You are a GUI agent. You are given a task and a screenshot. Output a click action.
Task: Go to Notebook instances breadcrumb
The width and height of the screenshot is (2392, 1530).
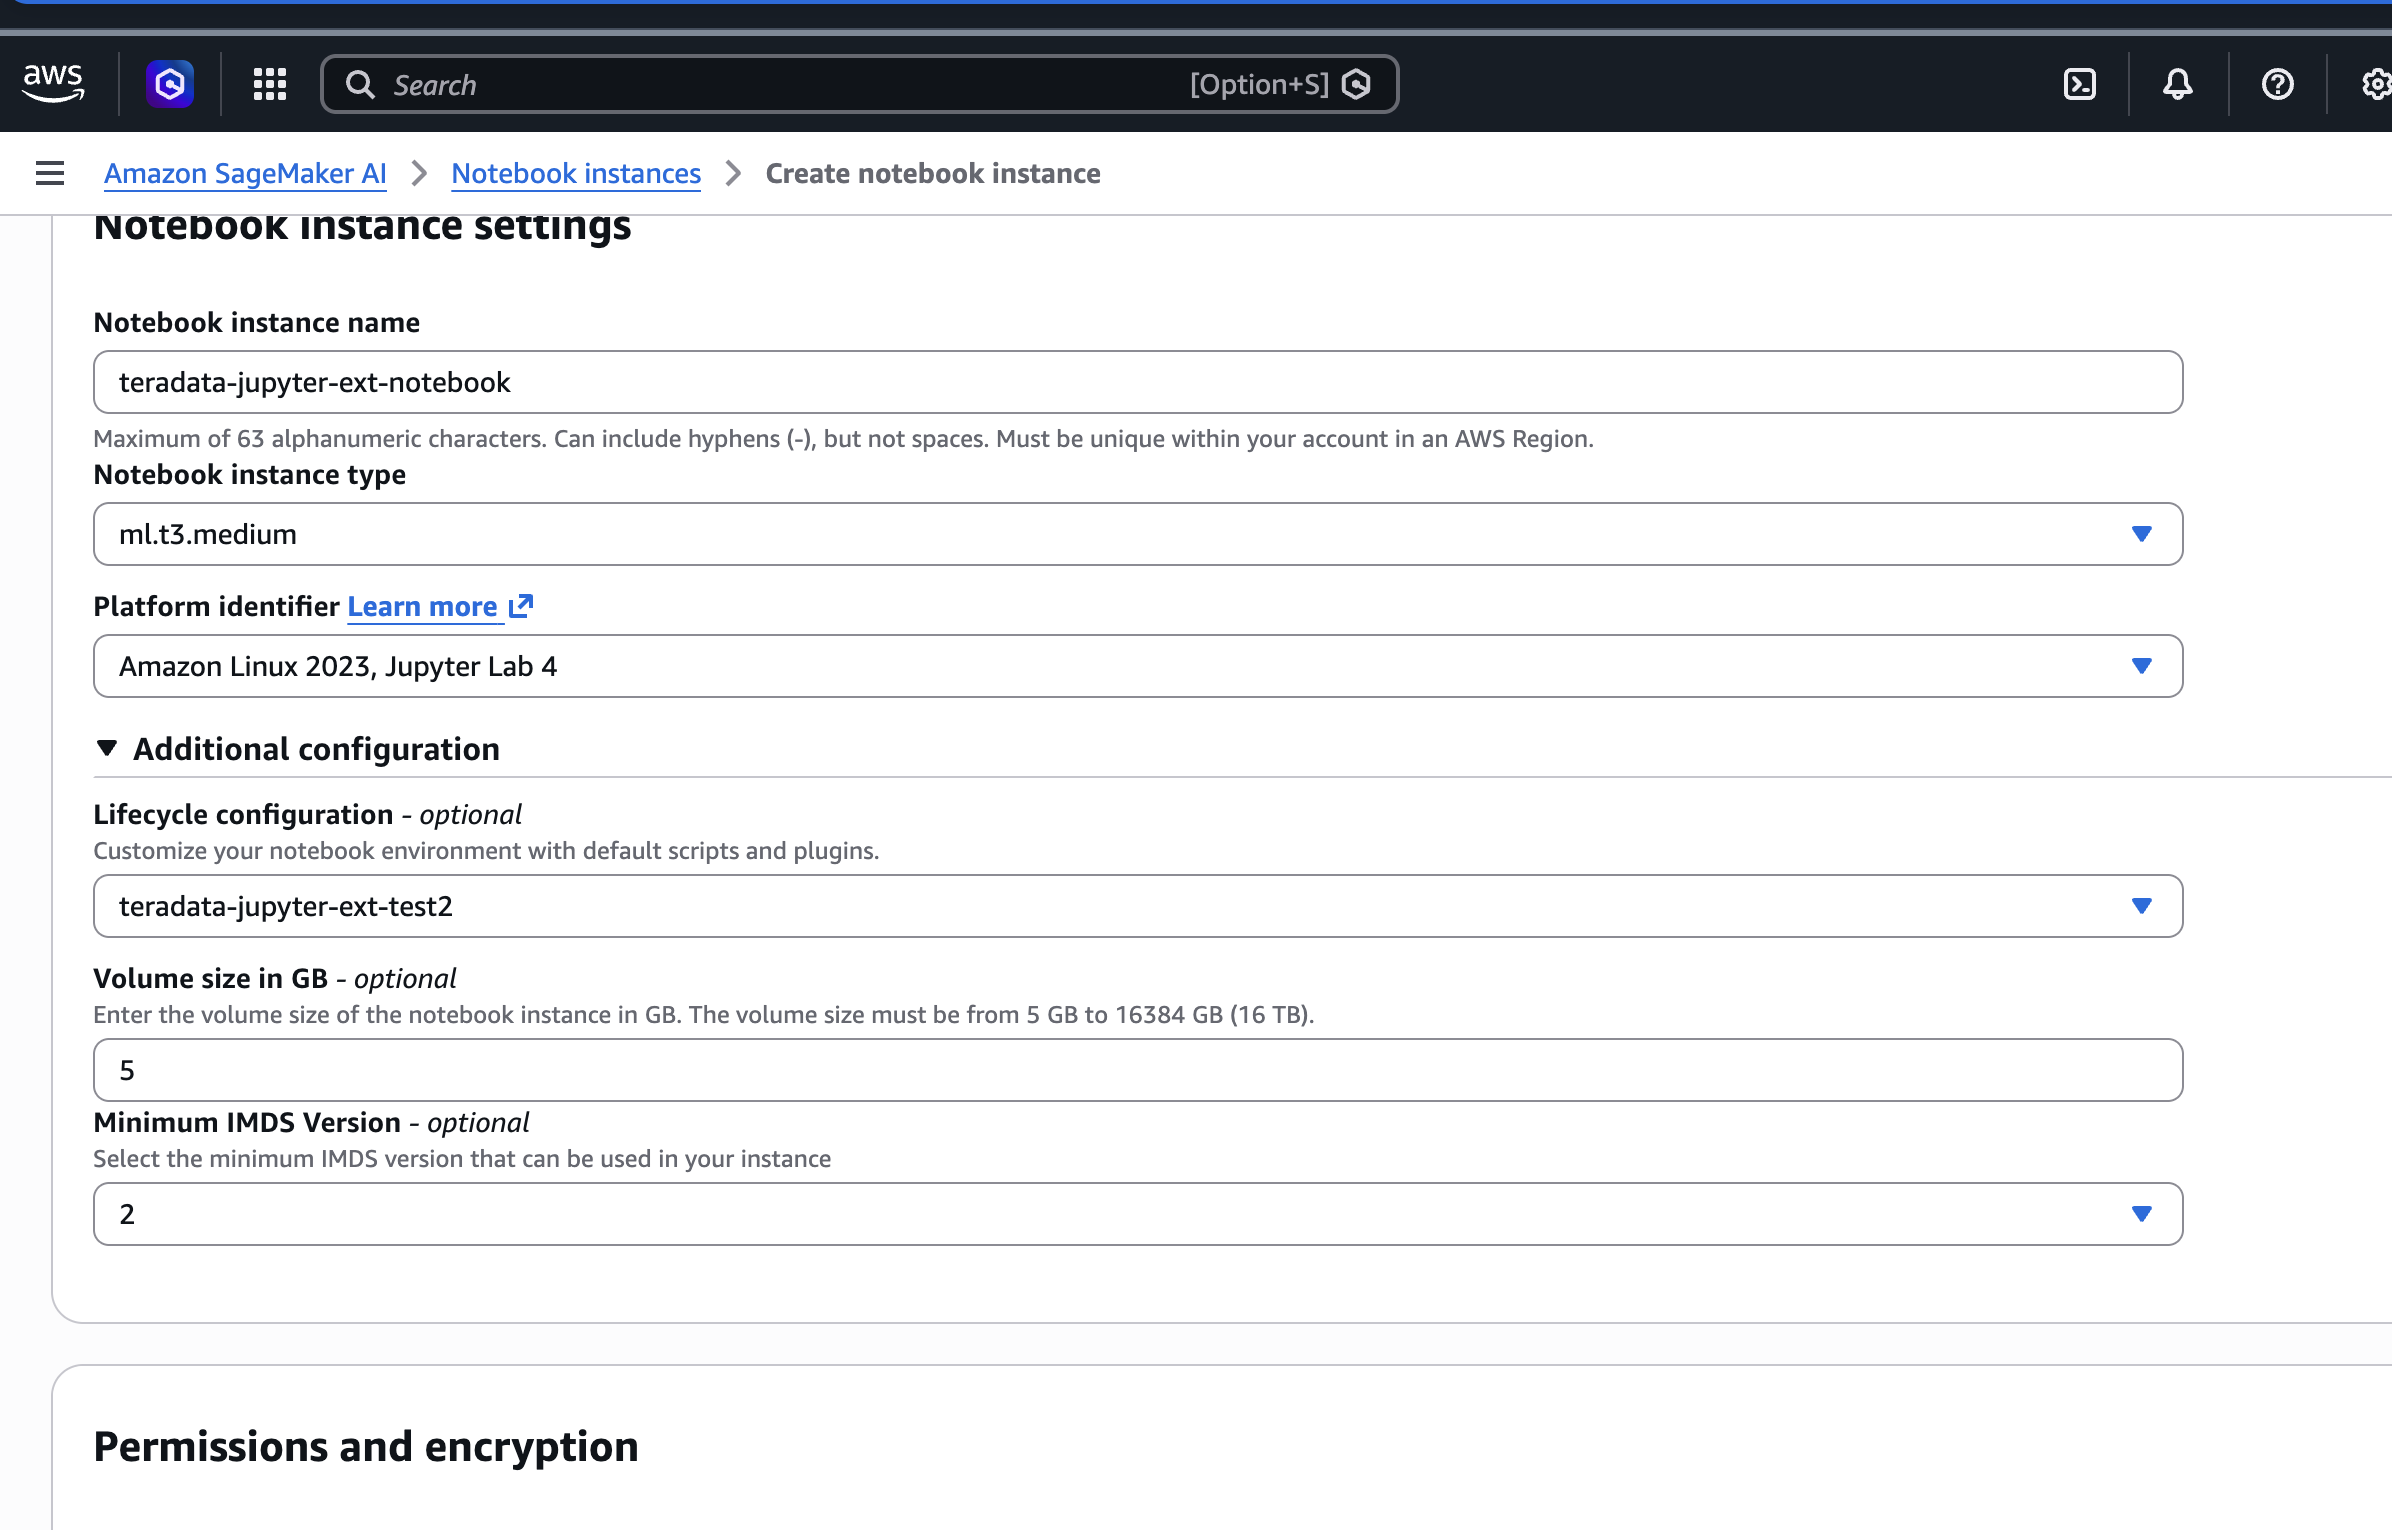coord(576,173)
